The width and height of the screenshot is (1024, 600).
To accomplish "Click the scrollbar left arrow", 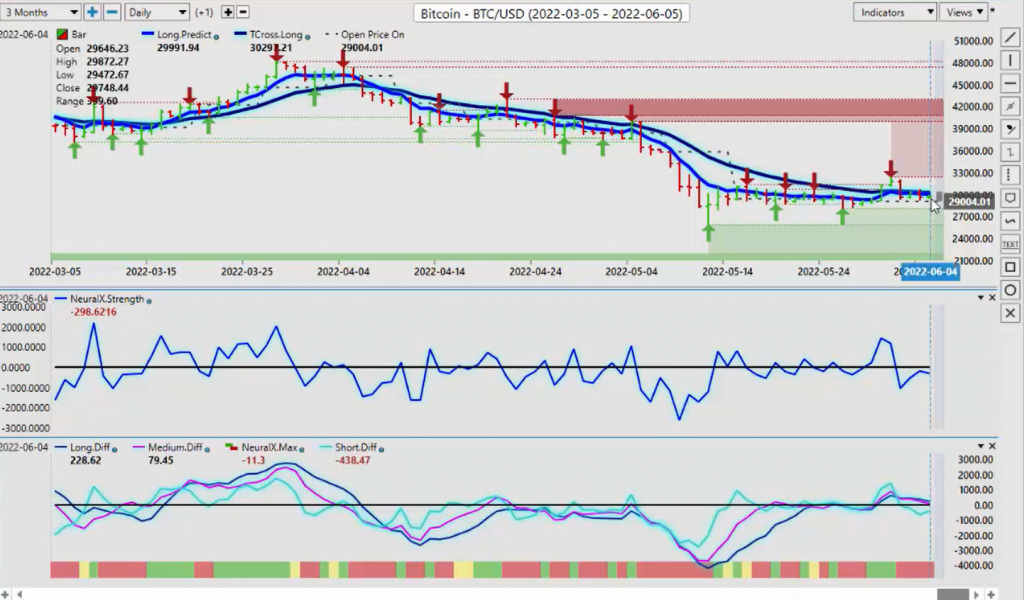I will coord(20,594).
